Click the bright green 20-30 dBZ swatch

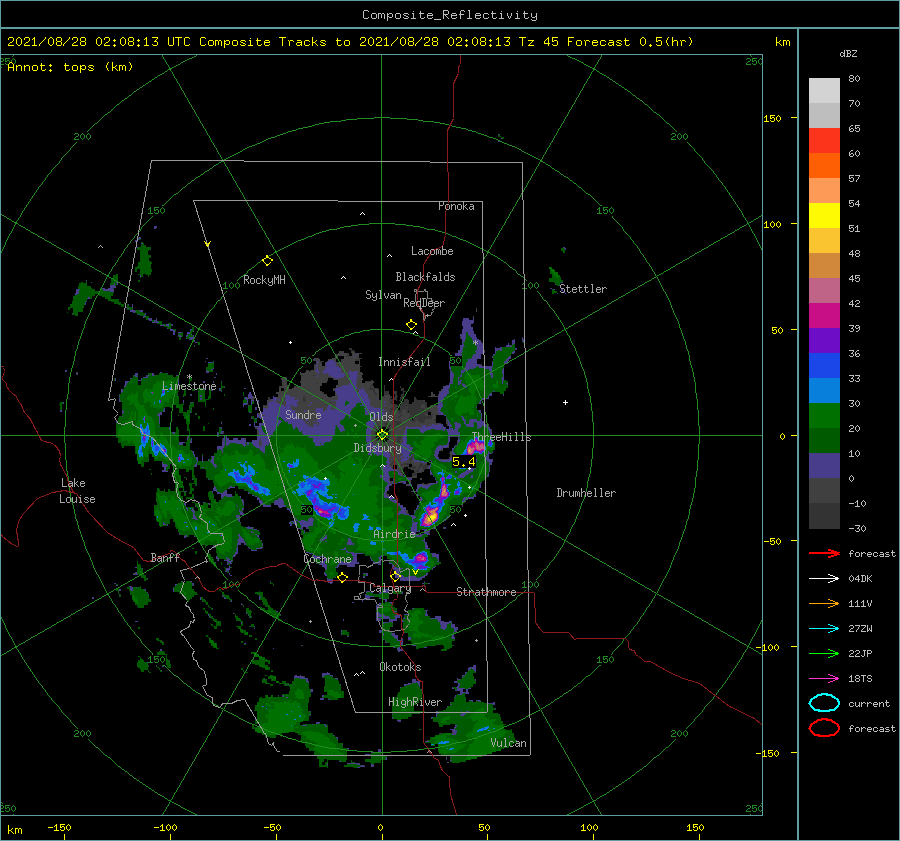point(824,416)
